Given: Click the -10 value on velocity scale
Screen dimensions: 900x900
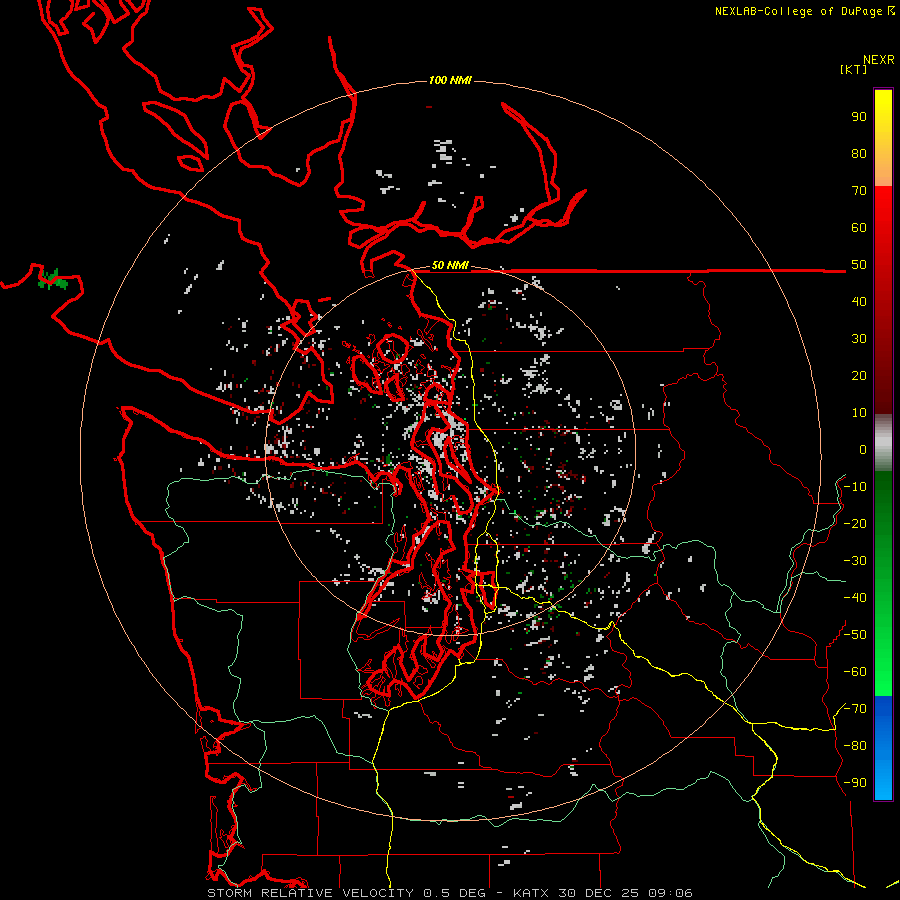Looking at the screenshot, I should 855,487.
